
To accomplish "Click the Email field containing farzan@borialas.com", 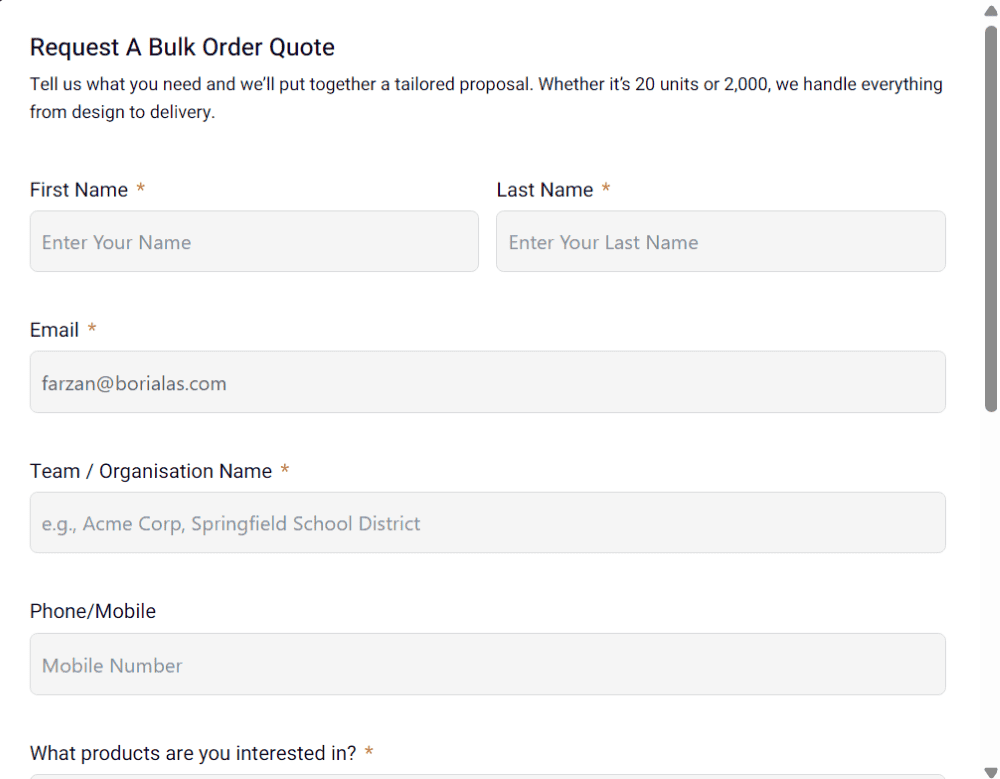I will 487,382.
